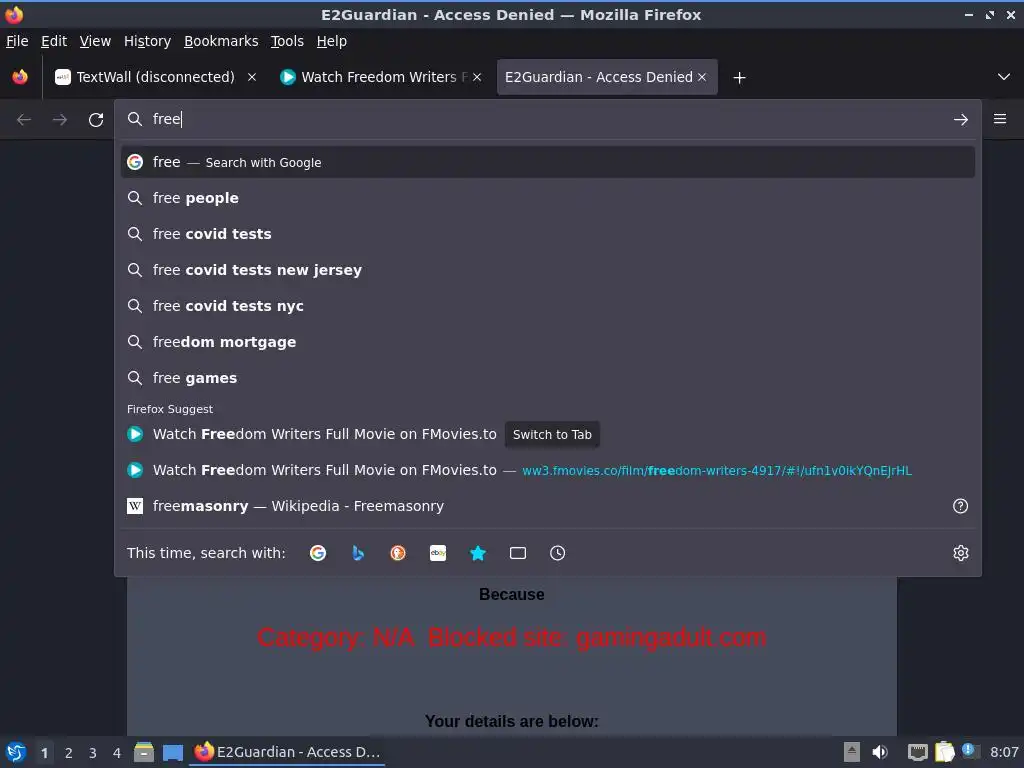This screenshot has height=768, width=1024.
Task: Open the Firefox application menu (hamburger)
Action: (x=1000, y=119)
